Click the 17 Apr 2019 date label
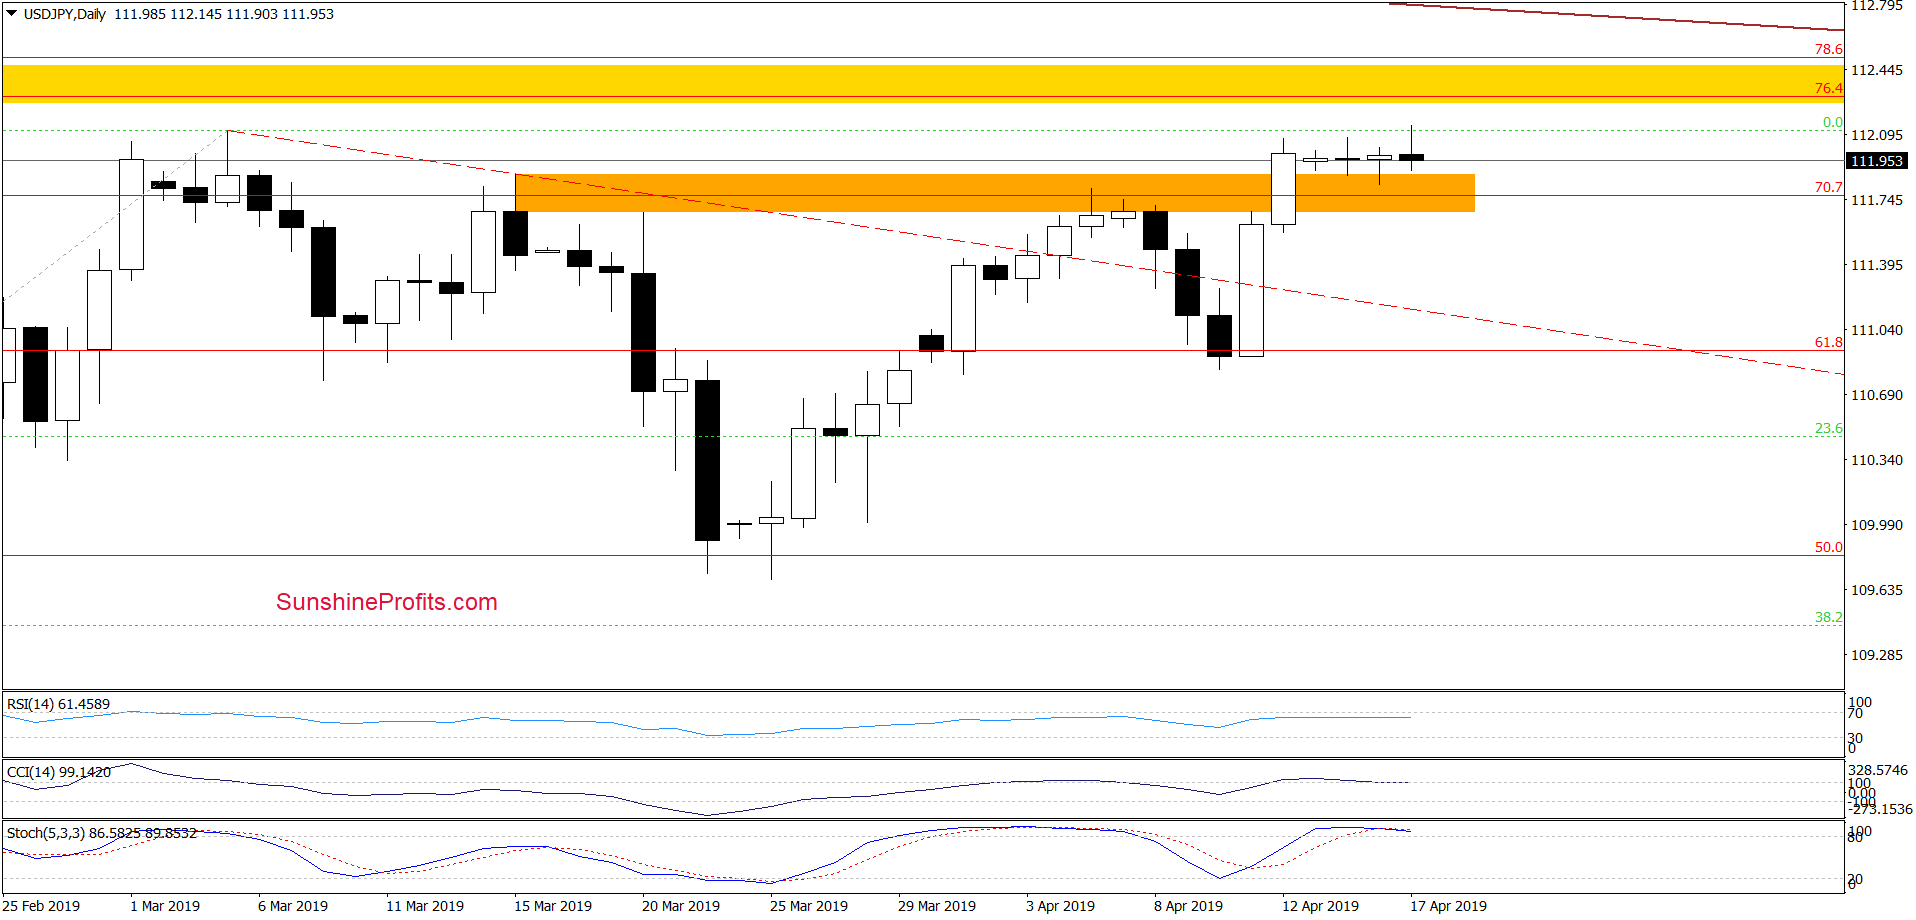Viewport: 1916px width, 920px height. 1448,906
